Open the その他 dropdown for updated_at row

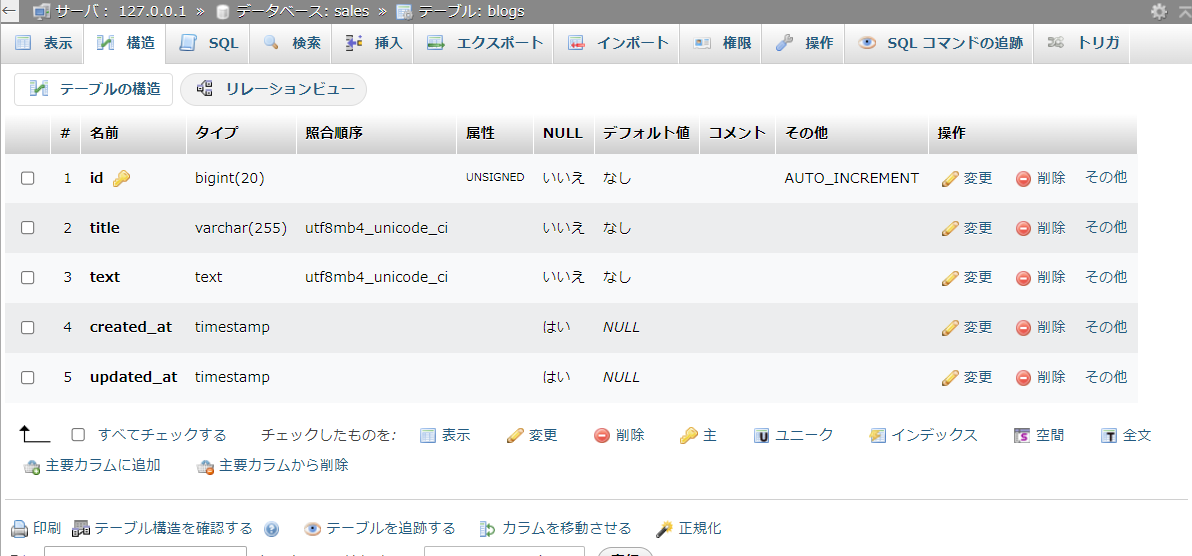point(1105,377)
